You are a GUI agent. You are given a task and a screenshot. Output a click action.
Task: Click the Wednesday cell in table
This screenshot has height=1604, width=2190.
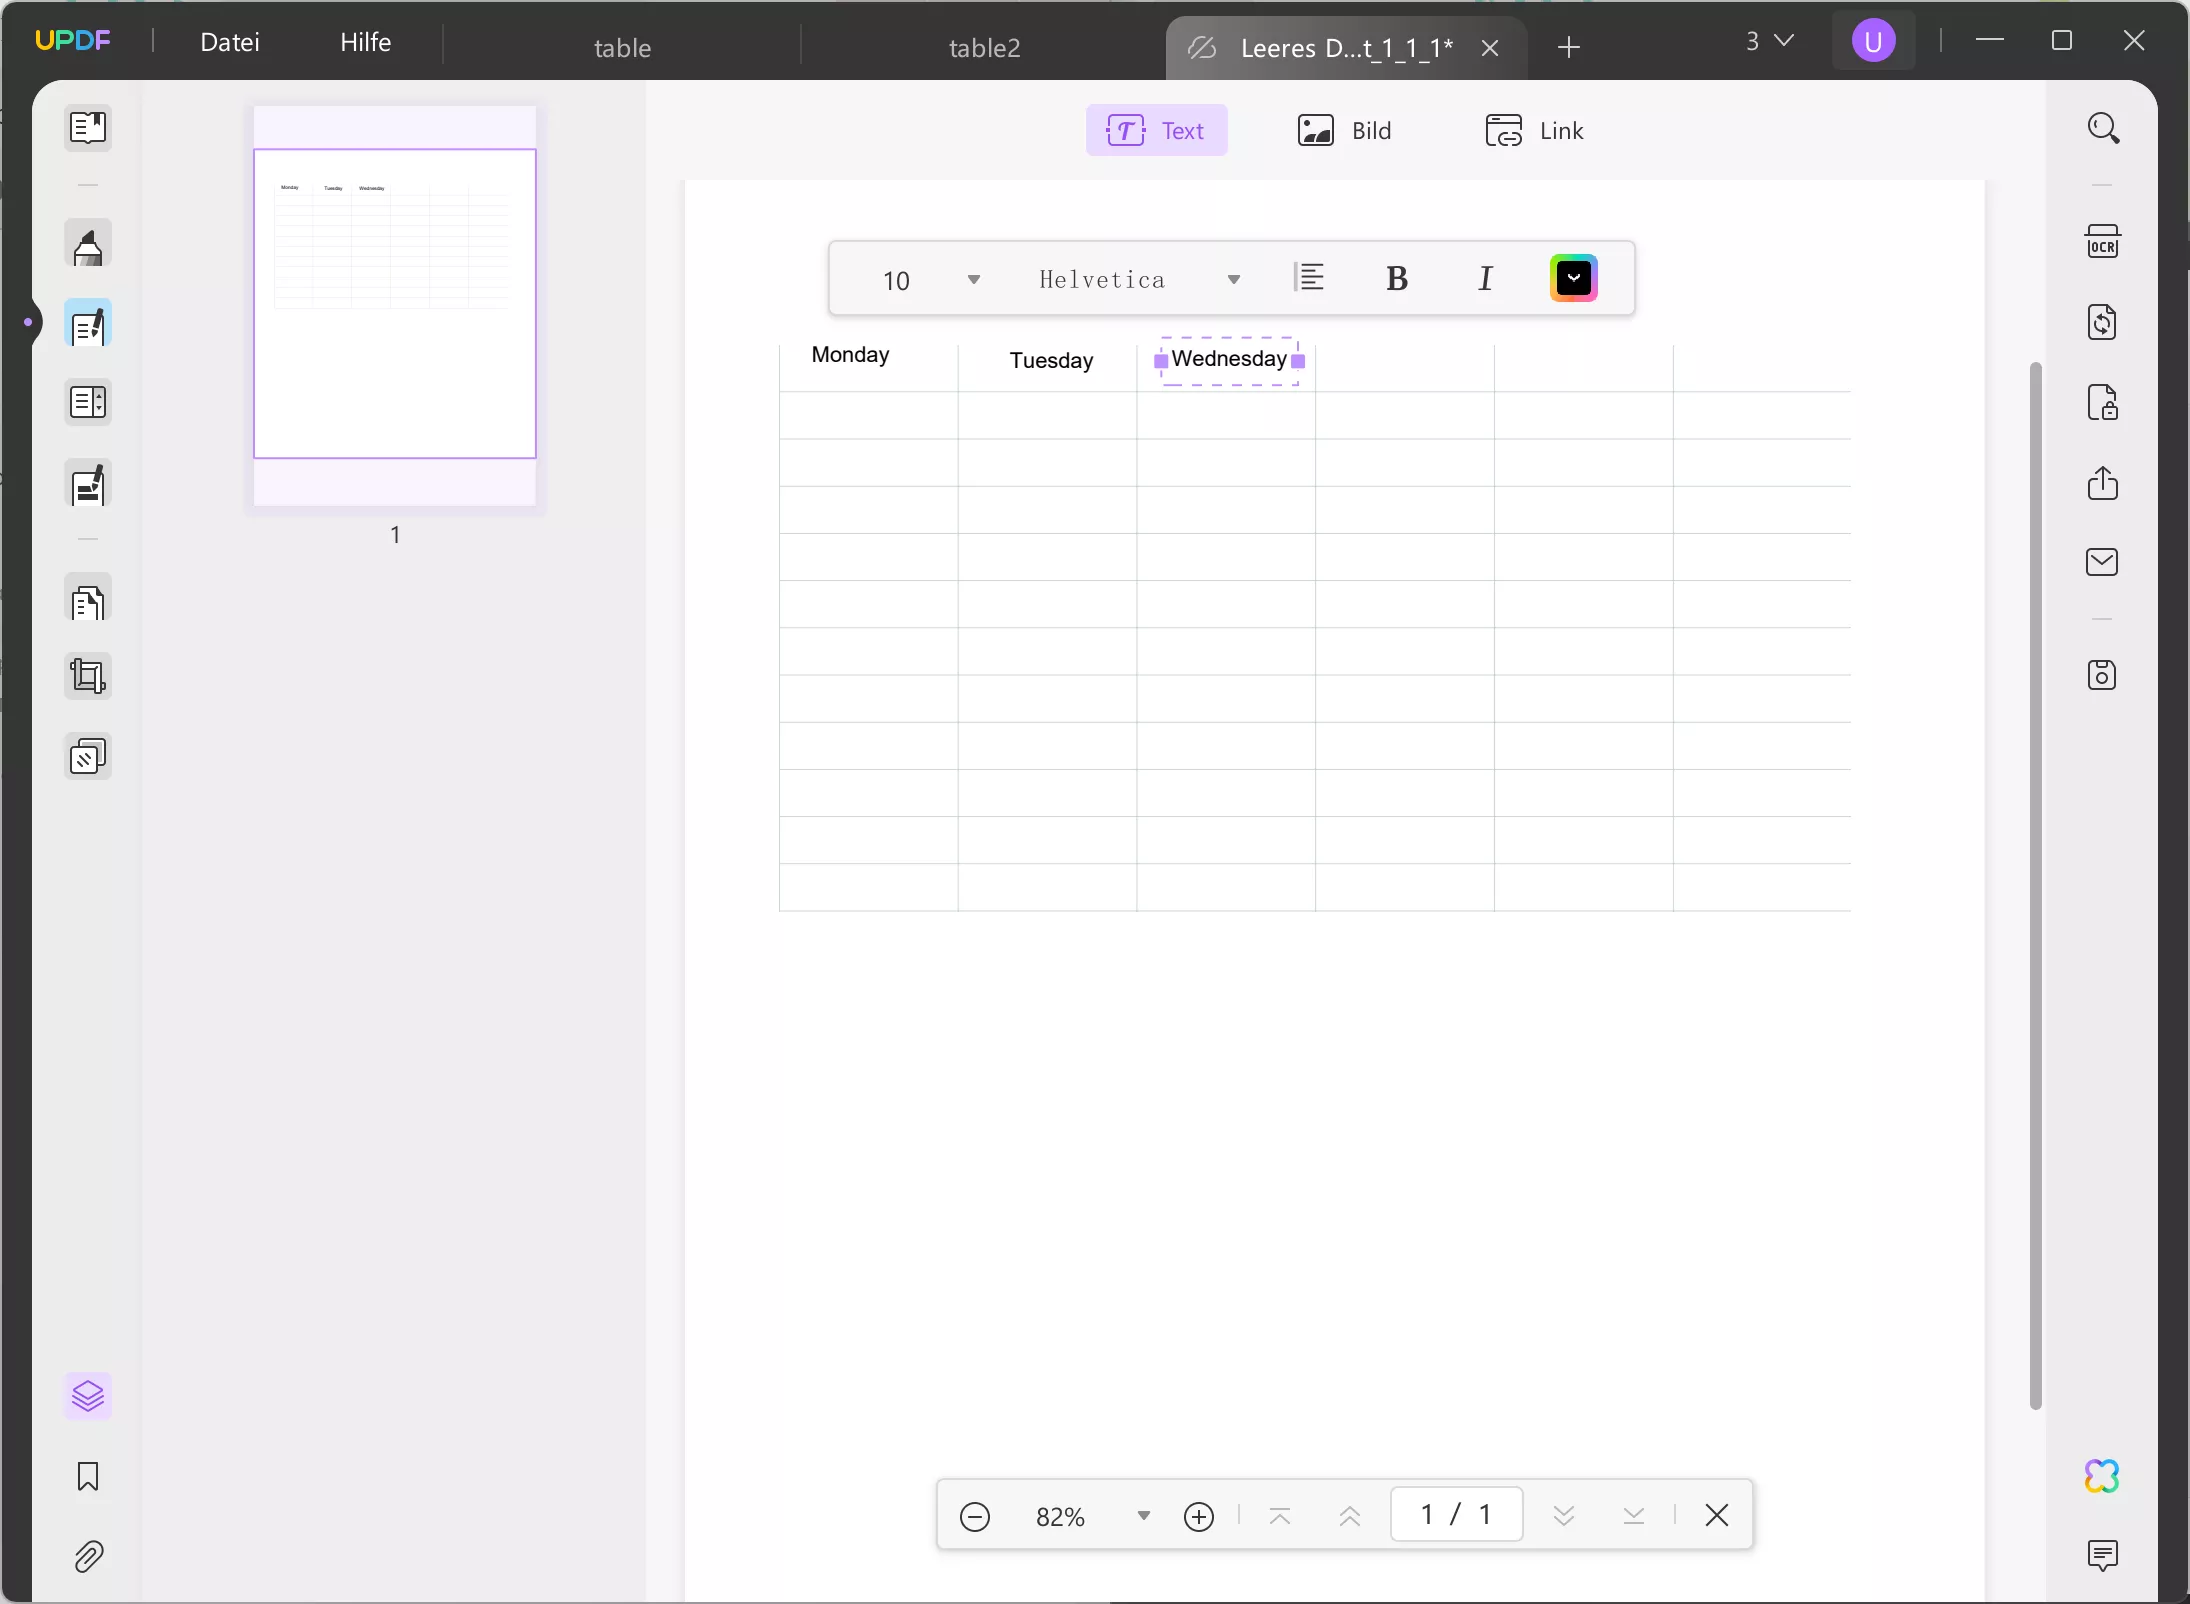[x=1229, y=359]
